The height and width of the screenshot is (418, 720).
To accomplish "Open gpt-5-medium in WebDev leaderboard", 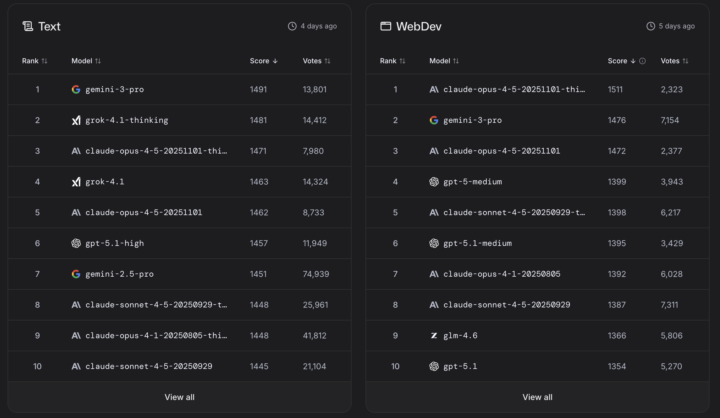I will [473, 182].
